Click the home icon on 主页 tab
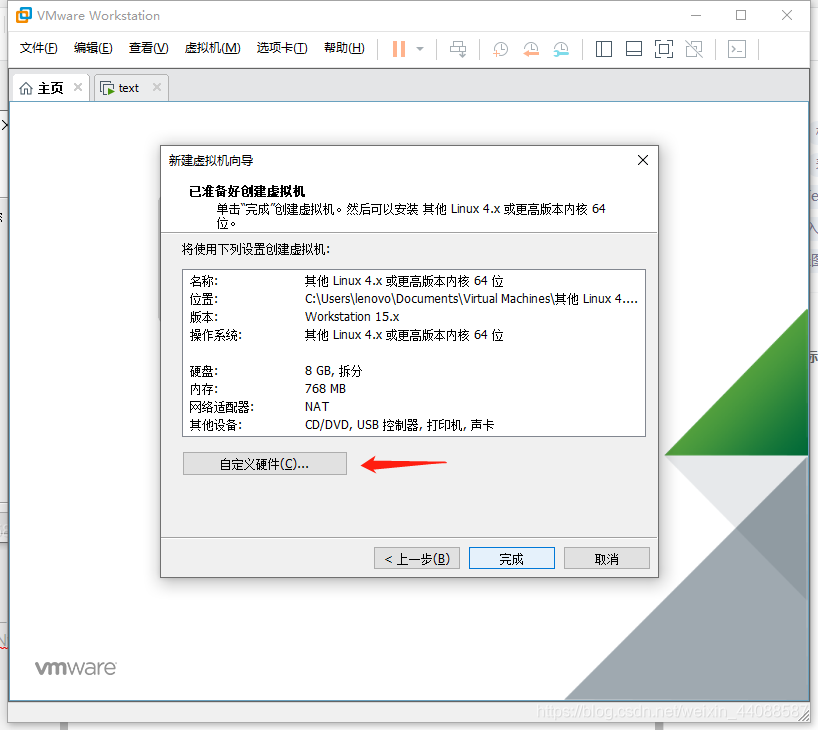This screenshot has width=818, height=730. (26, 88)
